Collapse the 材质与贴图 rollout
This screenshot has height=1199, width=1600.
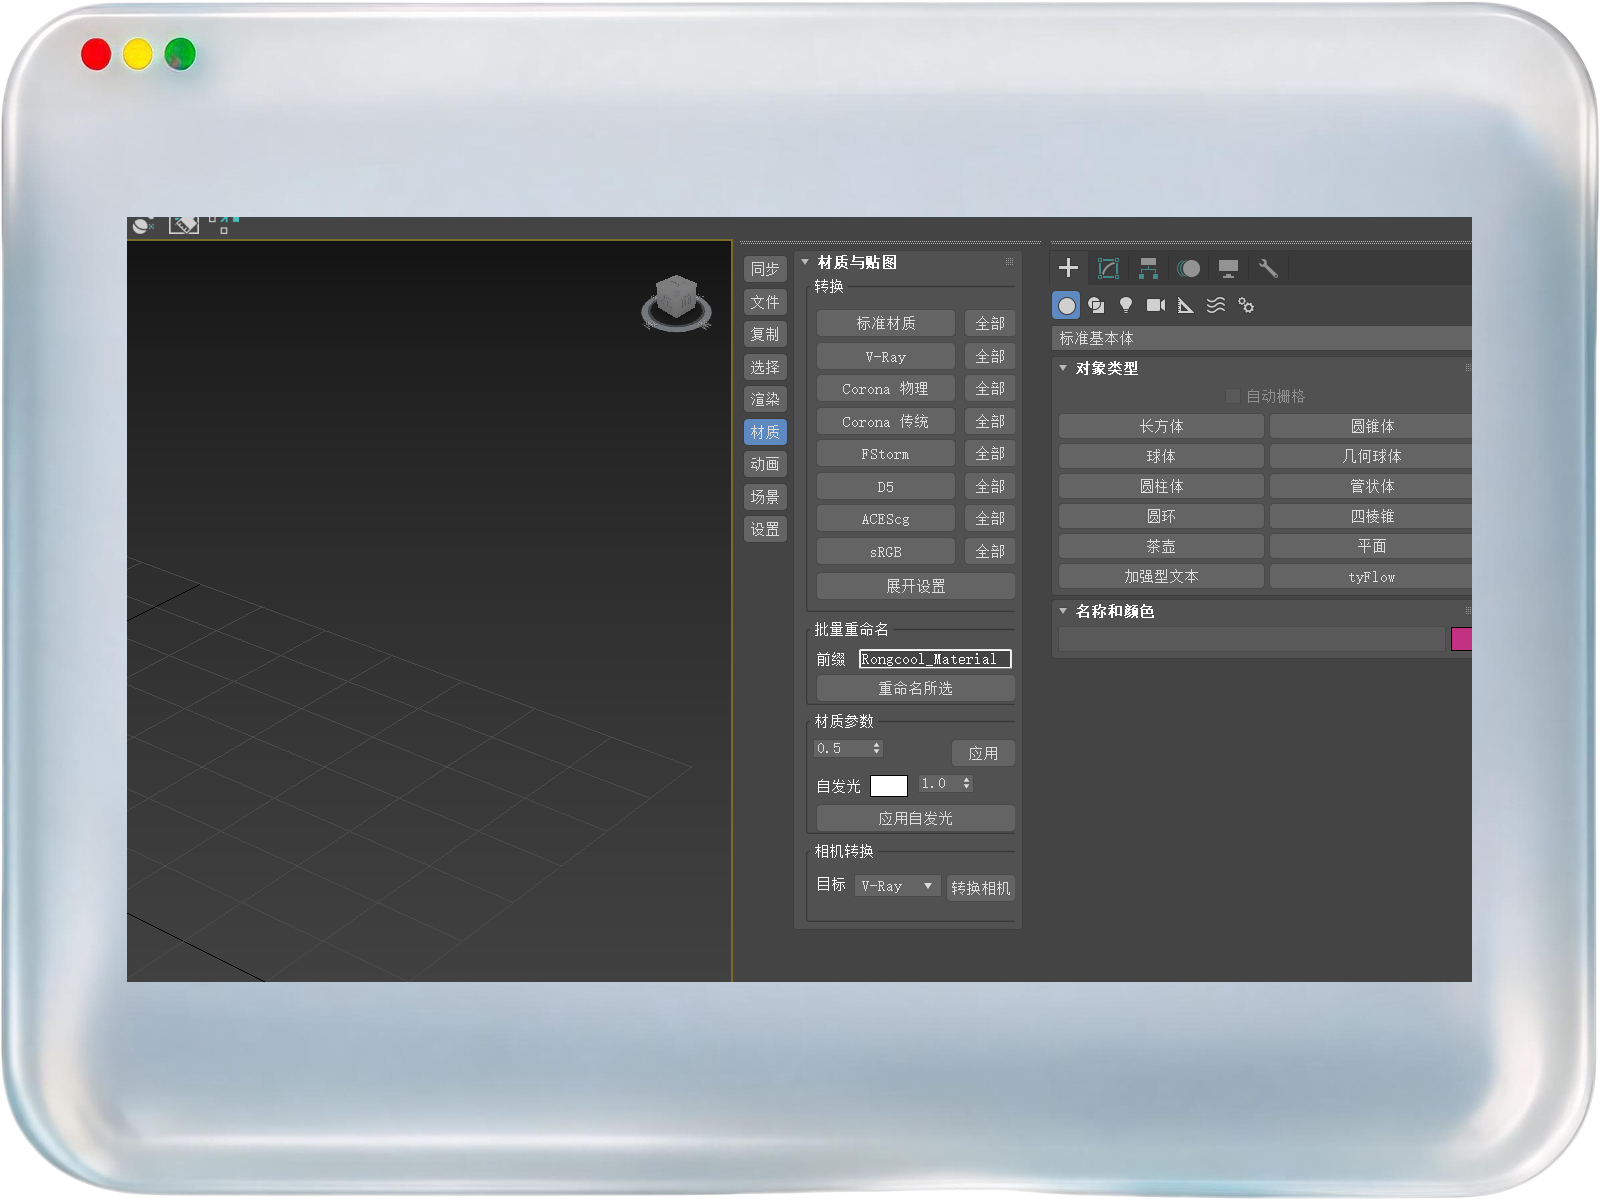(805, 262)
